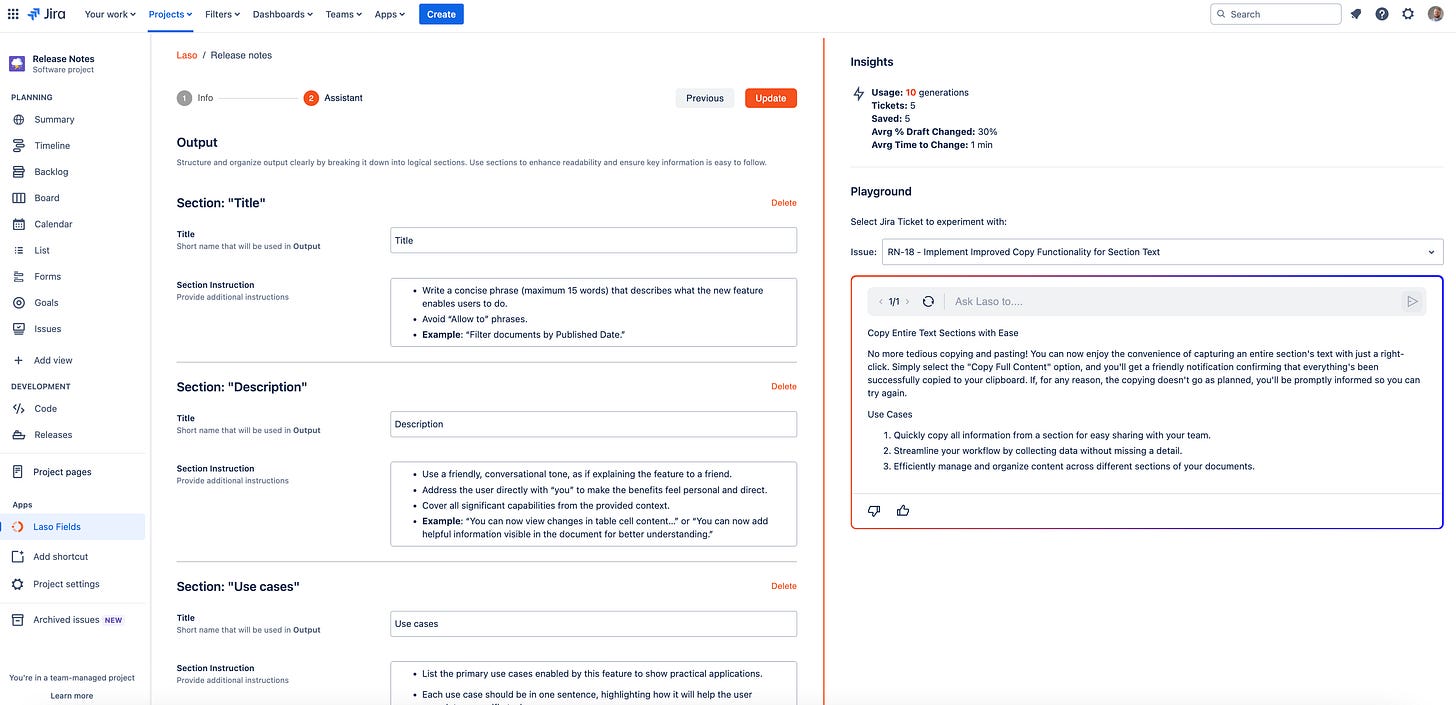
Task: Click the Create button
Action: (x=441, y=14)
